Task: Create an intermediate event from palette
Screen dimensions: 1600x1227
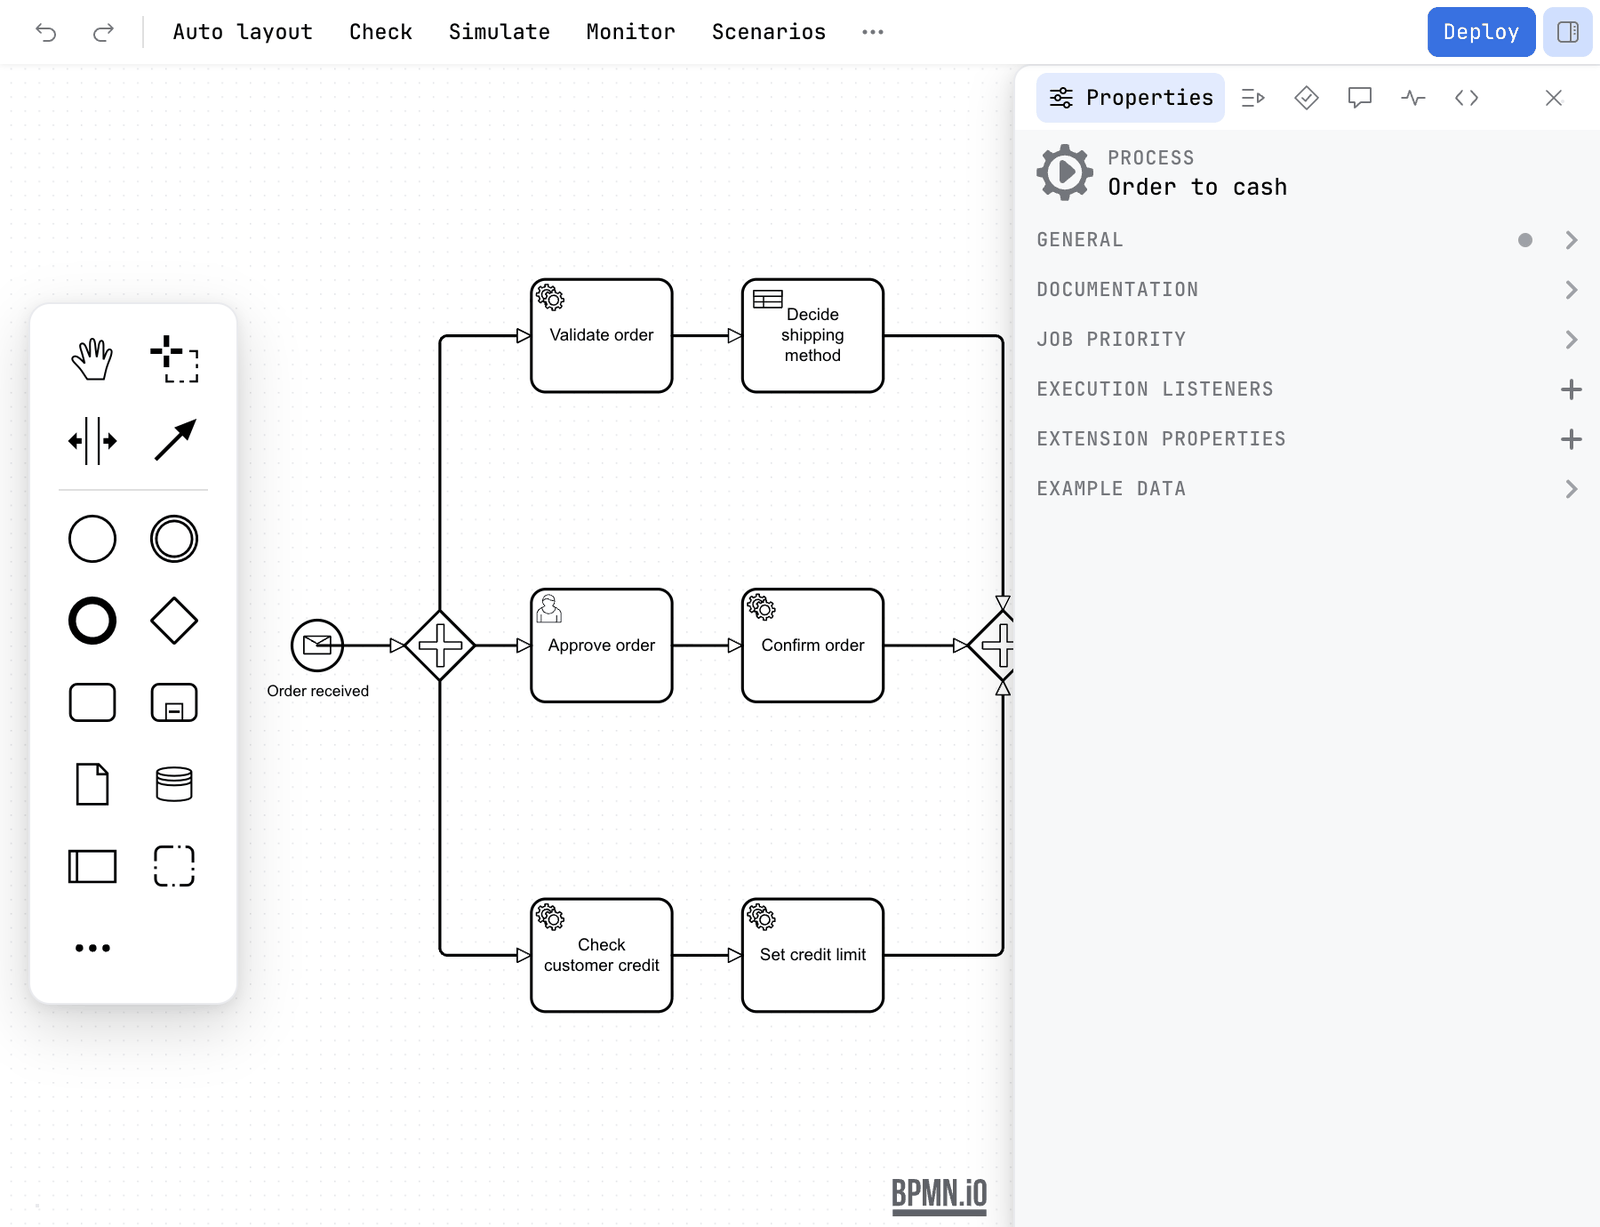Action: tap(174, 539)
